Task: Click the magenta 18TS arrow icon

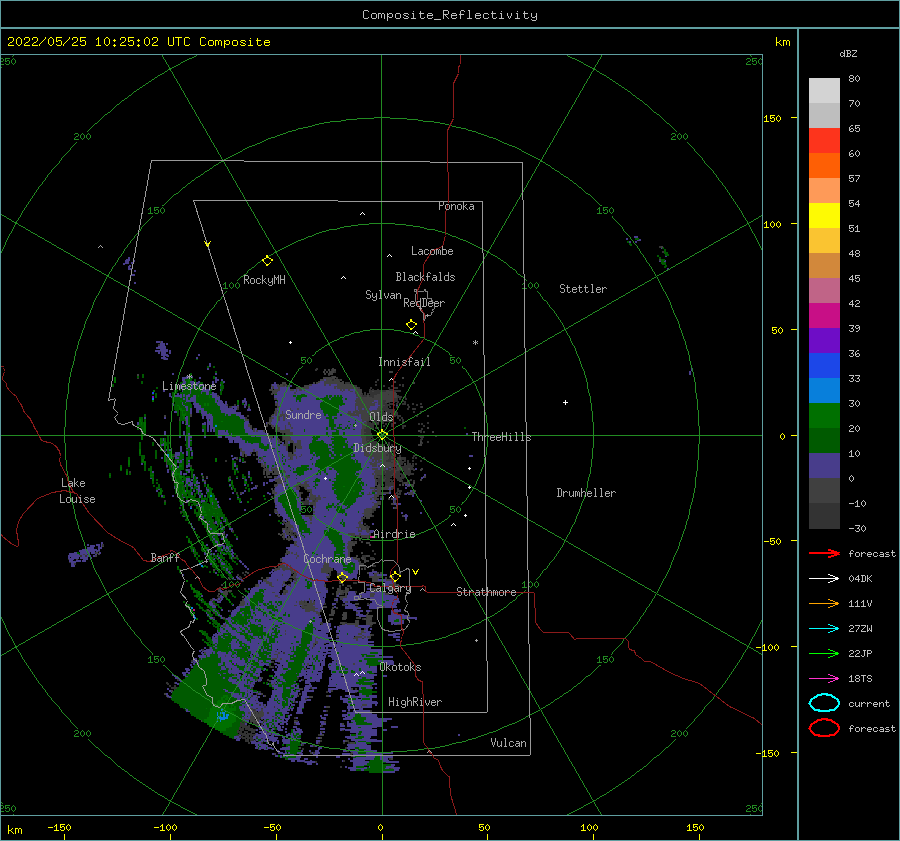Action: click(x=824, y=679)
